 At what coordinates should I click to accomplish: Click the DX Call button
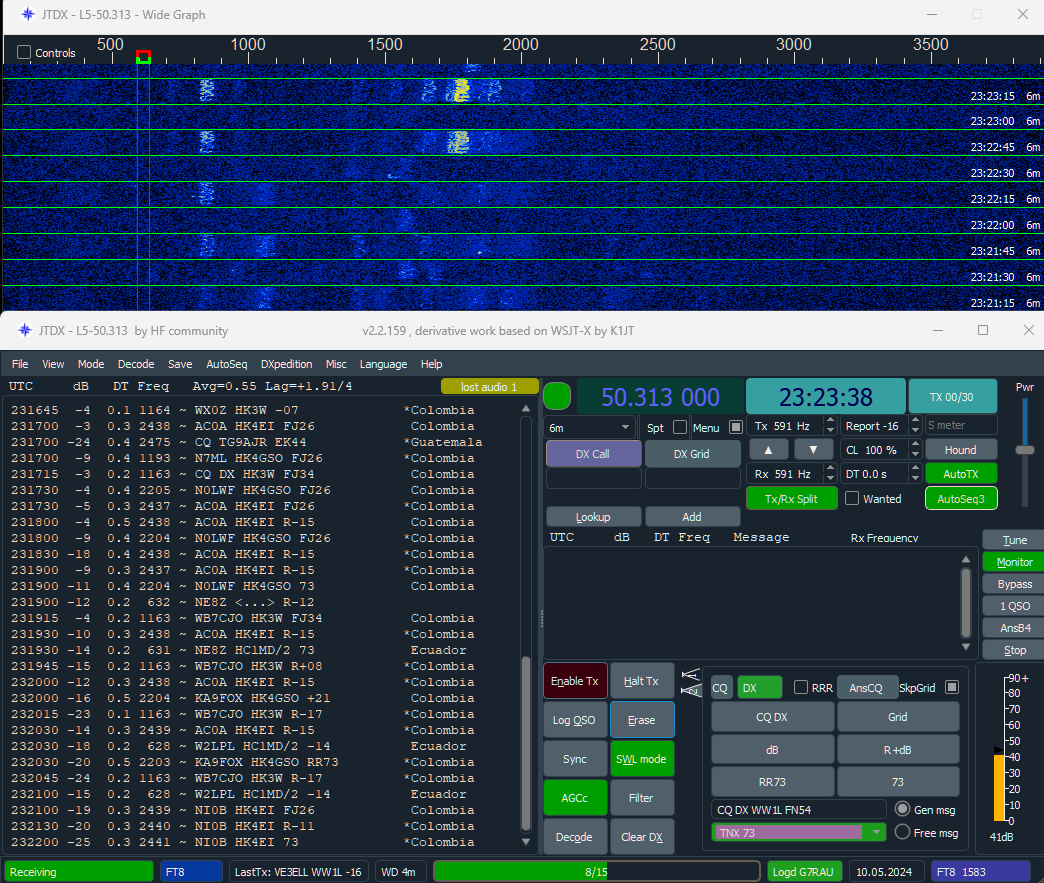click(x=593, y=453)
